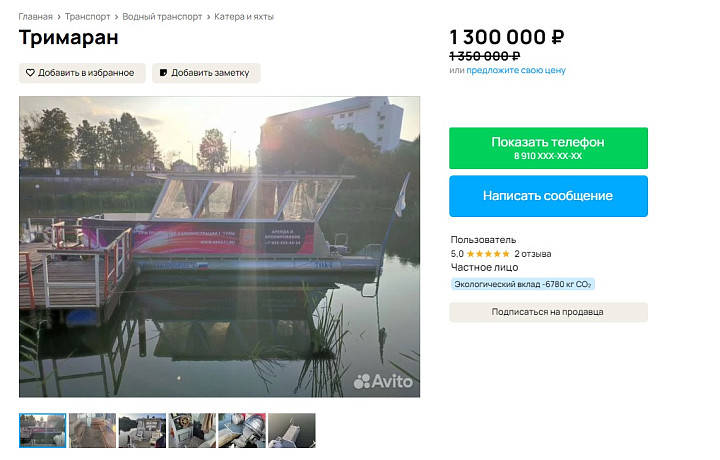Screen dimensions: 720x460
Task: Select the fourth thumbnail with steering wheel
Action: pyautogui.click(x=192, y=430)
